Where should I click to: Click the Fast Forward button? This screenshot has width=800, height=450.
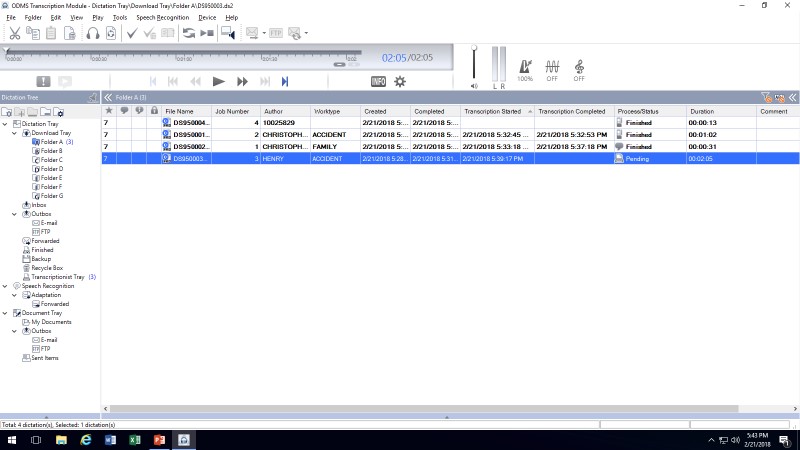(x=242, y=82)
